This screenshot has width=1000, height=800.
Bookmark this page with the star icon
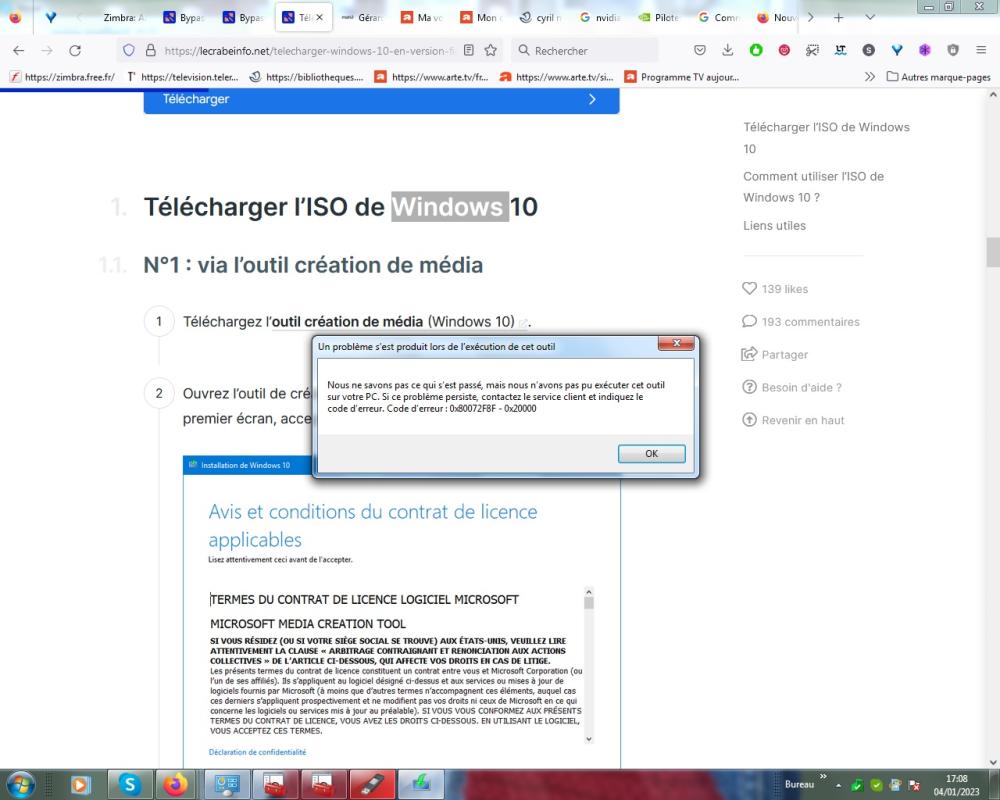491,50
